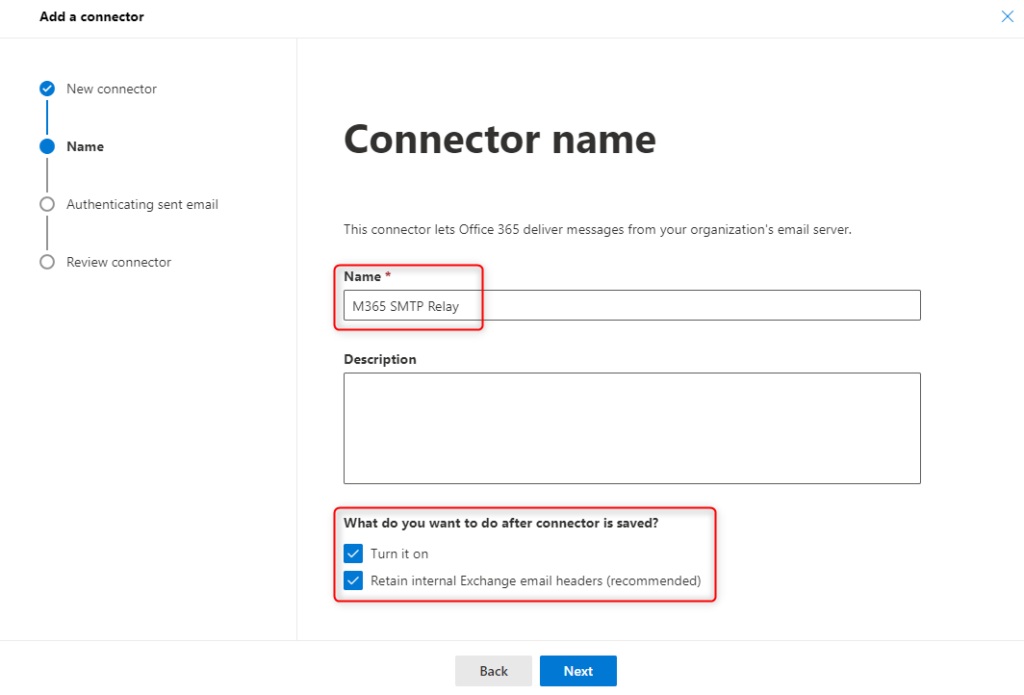Select the New connector step label

(111, 88)
